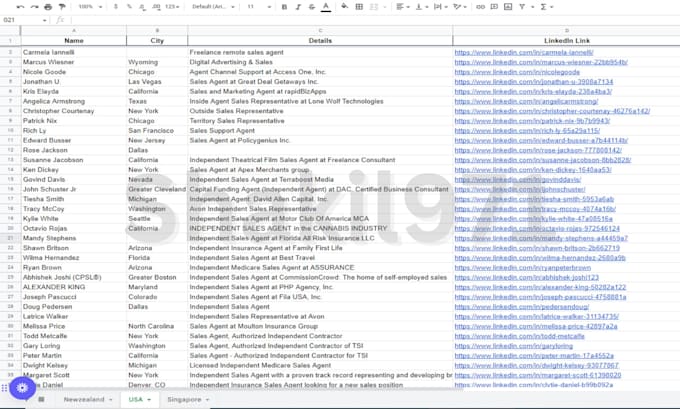Open the fill color picker

click(344, 7)
